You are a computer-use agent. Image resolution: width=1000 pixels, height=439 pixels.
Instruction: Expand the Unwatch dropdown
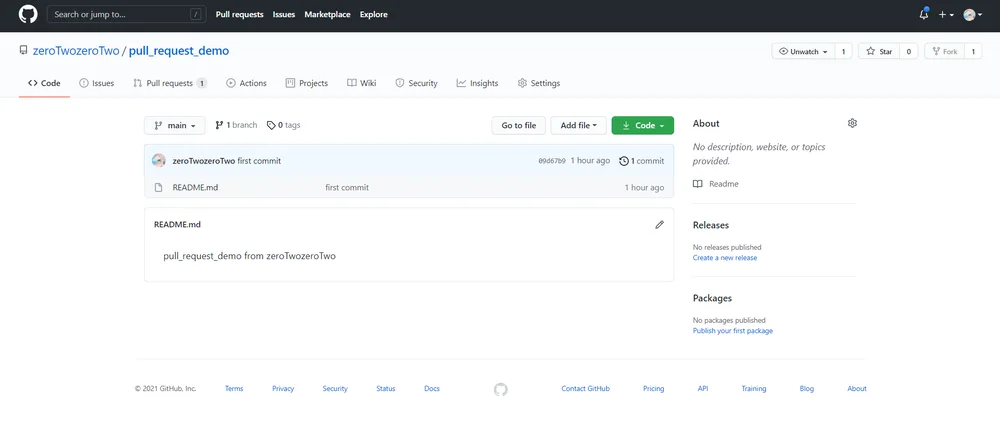pyautogui.click(x=803, y=52)
